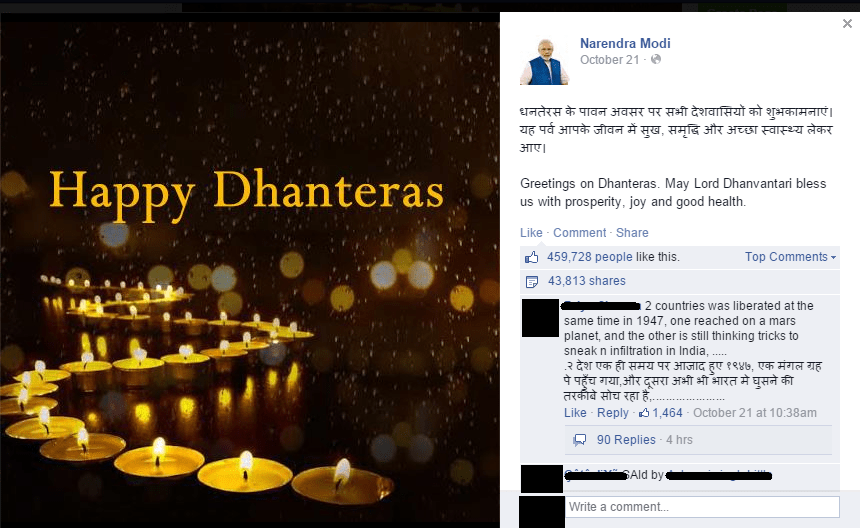Click the post's Share link

(632, 232)
